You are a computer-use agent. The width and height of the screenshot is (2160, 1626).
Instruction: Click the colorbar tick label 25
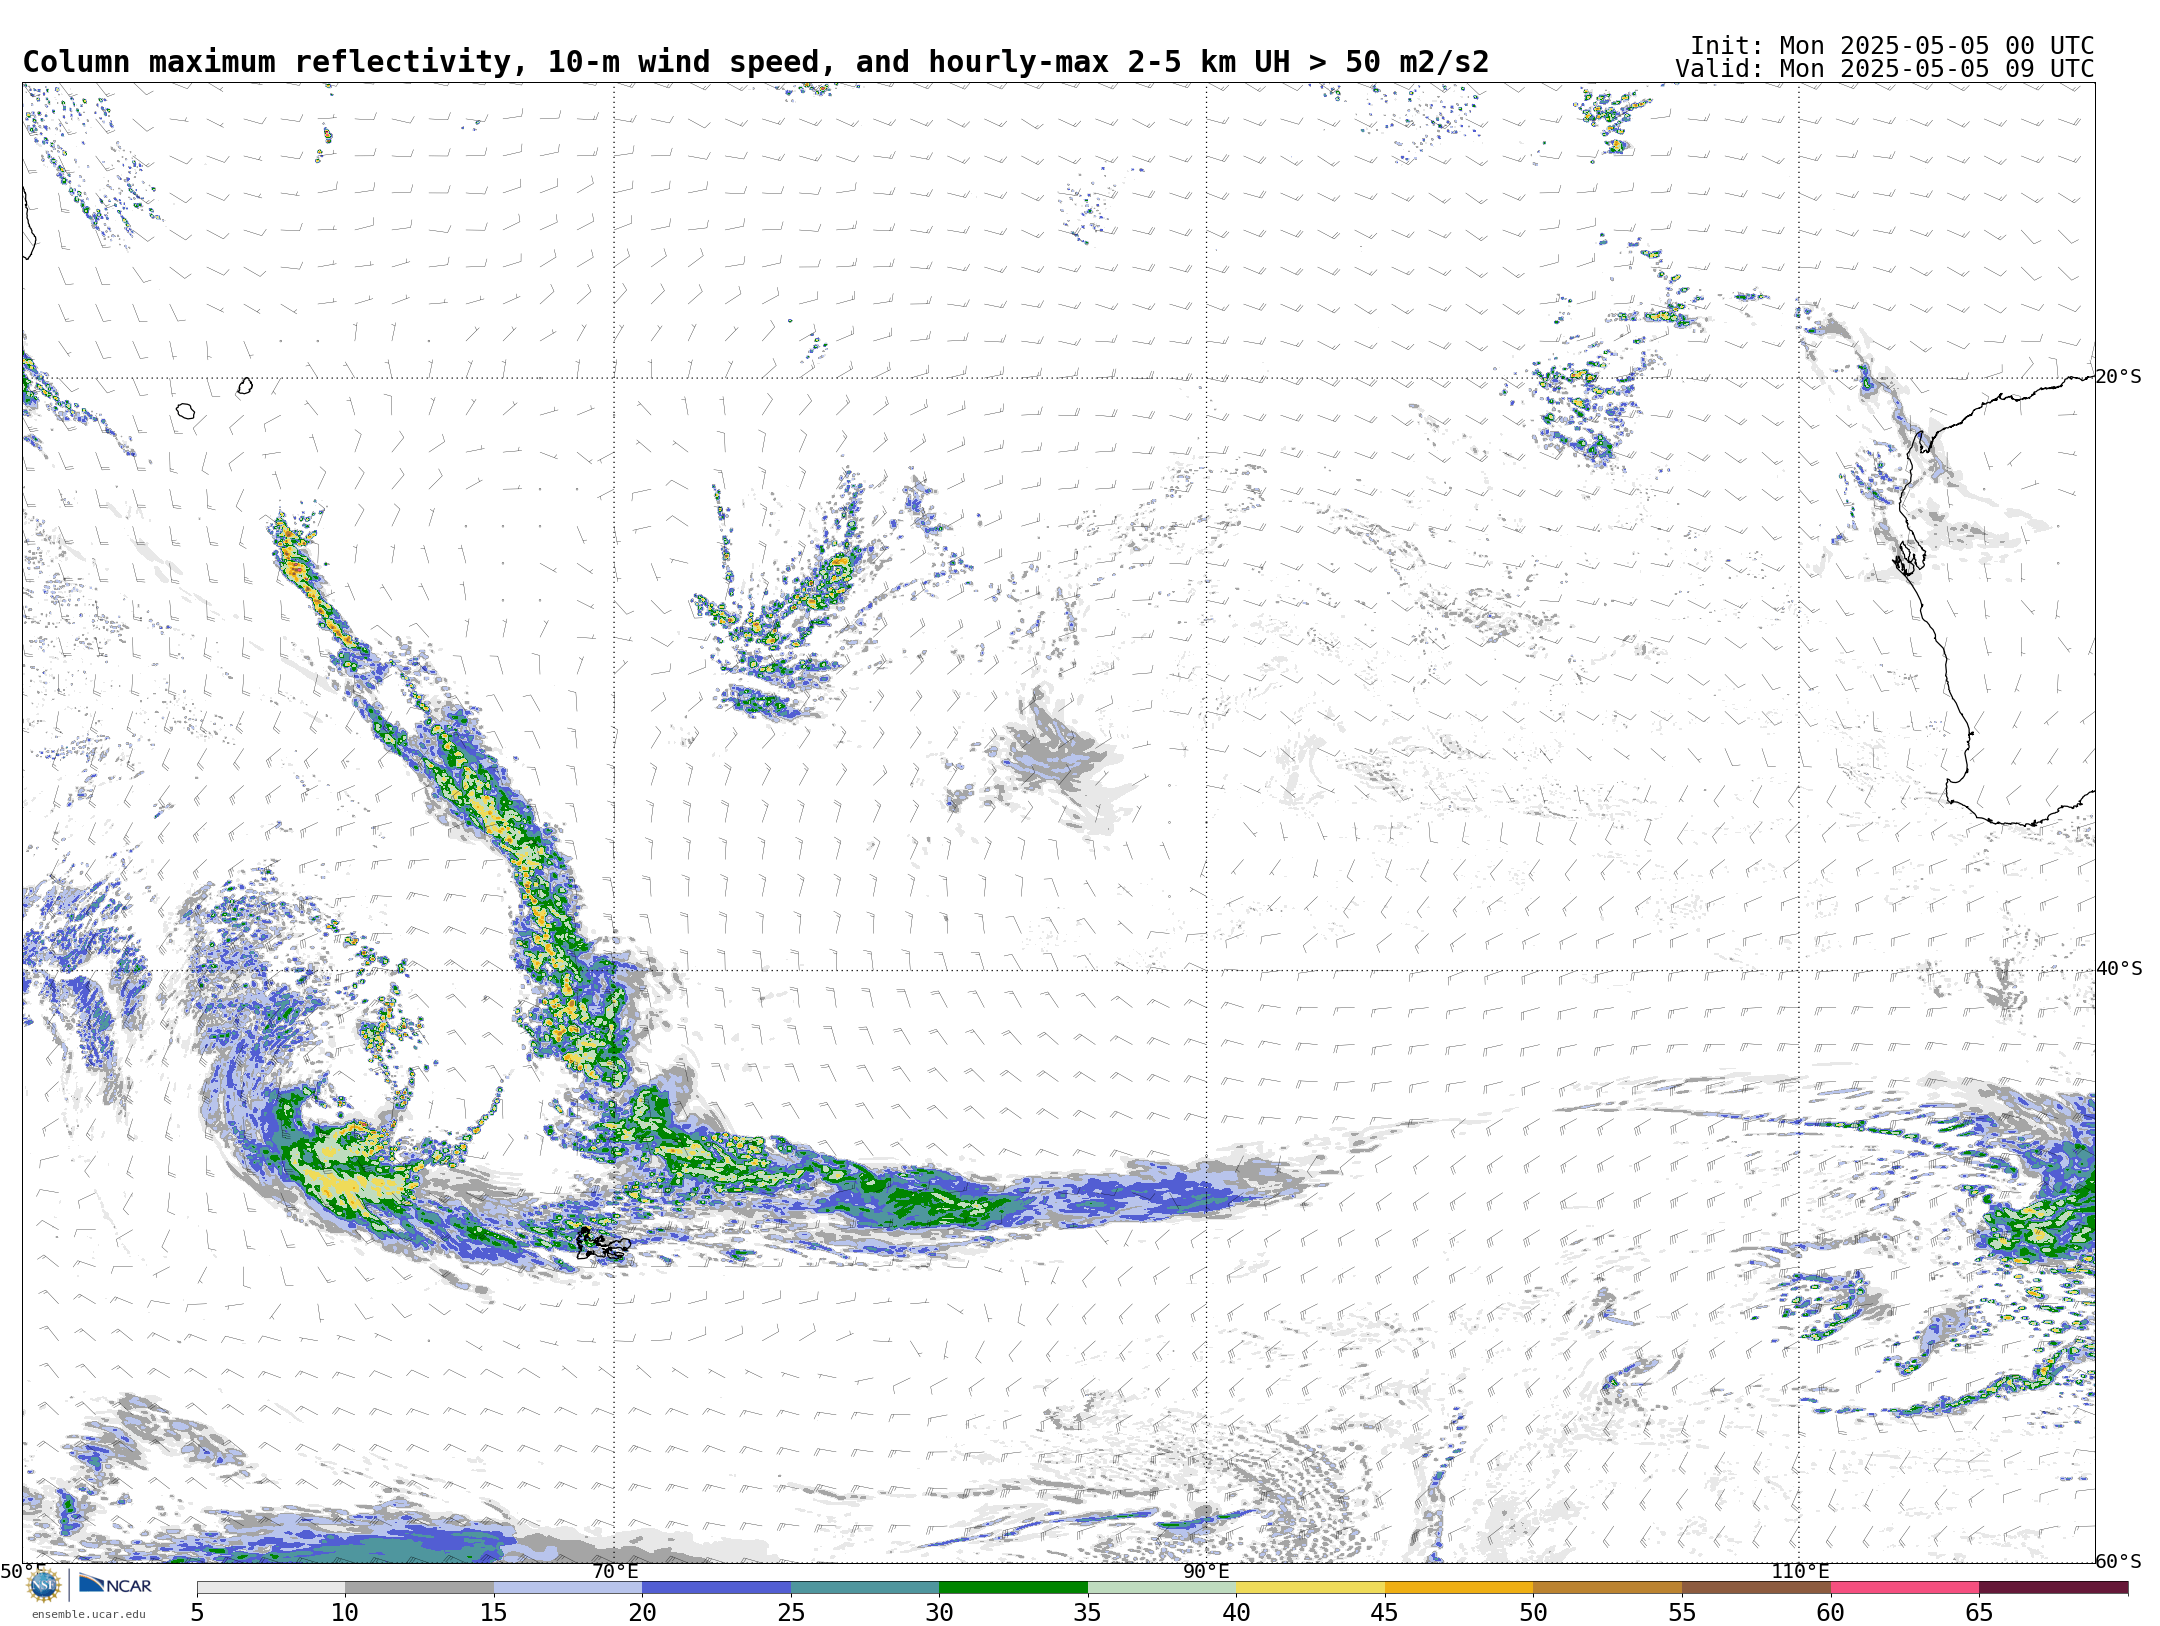click(791, 1612)
